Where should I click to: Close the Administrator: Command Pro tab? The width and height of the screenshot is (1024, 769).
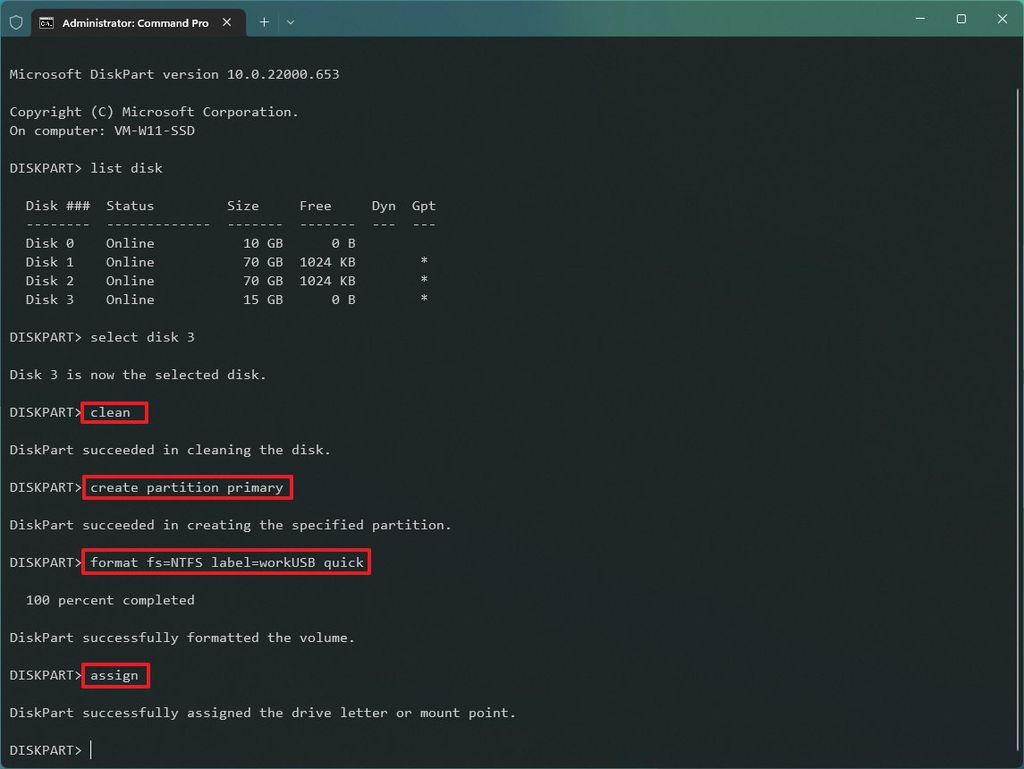point(226,21)
